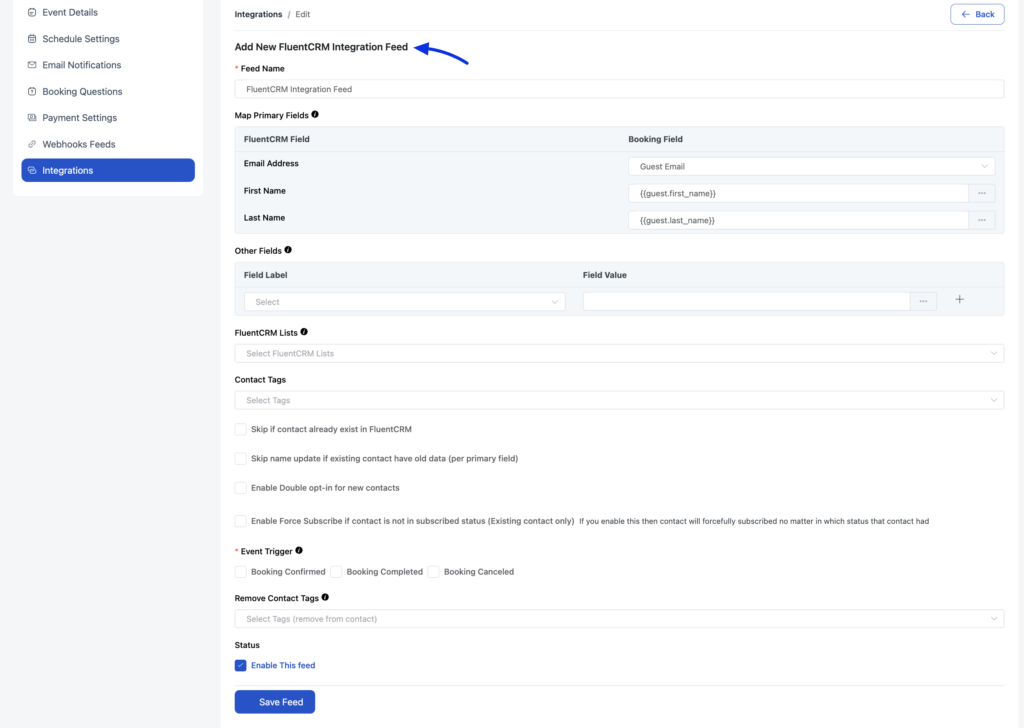Open the Select FluentCRM Lists dropdown
1024x728 pixels.
click(618, 352)
